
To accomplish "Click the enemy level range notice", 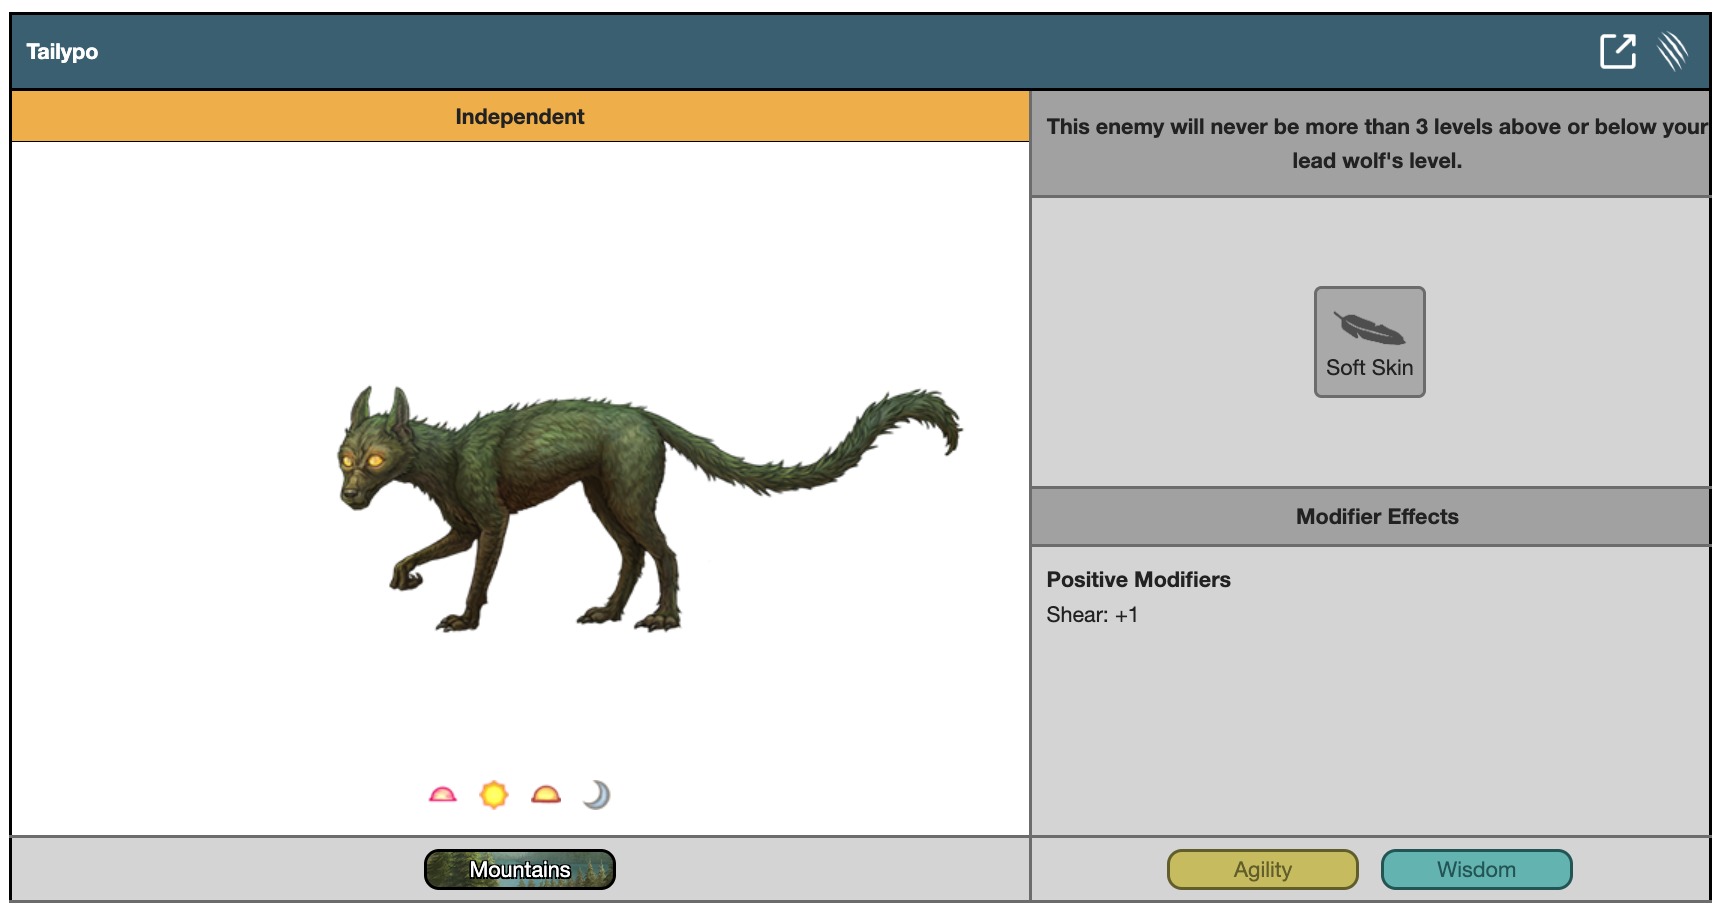I will (1376, 143).
